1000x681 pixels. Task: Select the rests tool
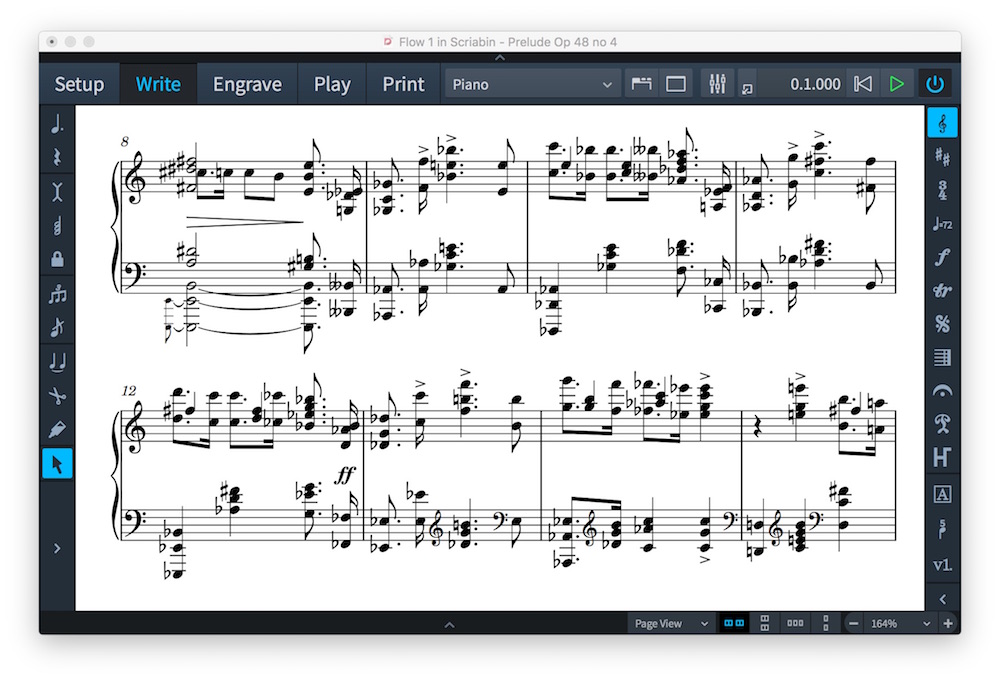57,157
